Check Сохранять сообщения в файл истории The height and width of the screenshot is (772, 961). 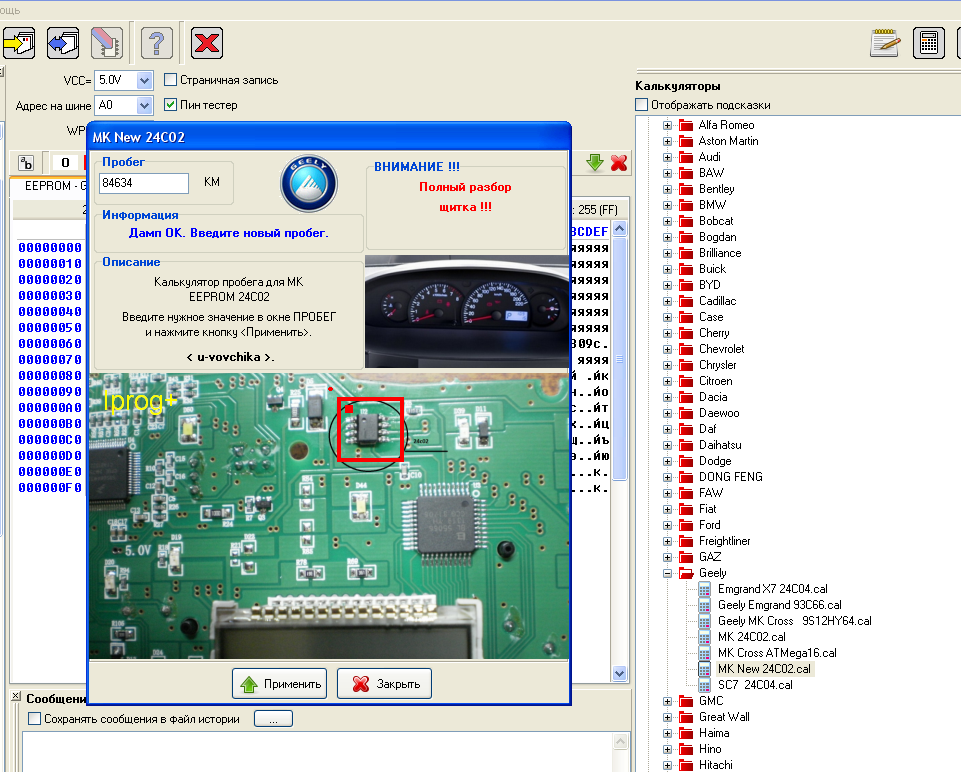pyautogui.click(x=35, y=719)
